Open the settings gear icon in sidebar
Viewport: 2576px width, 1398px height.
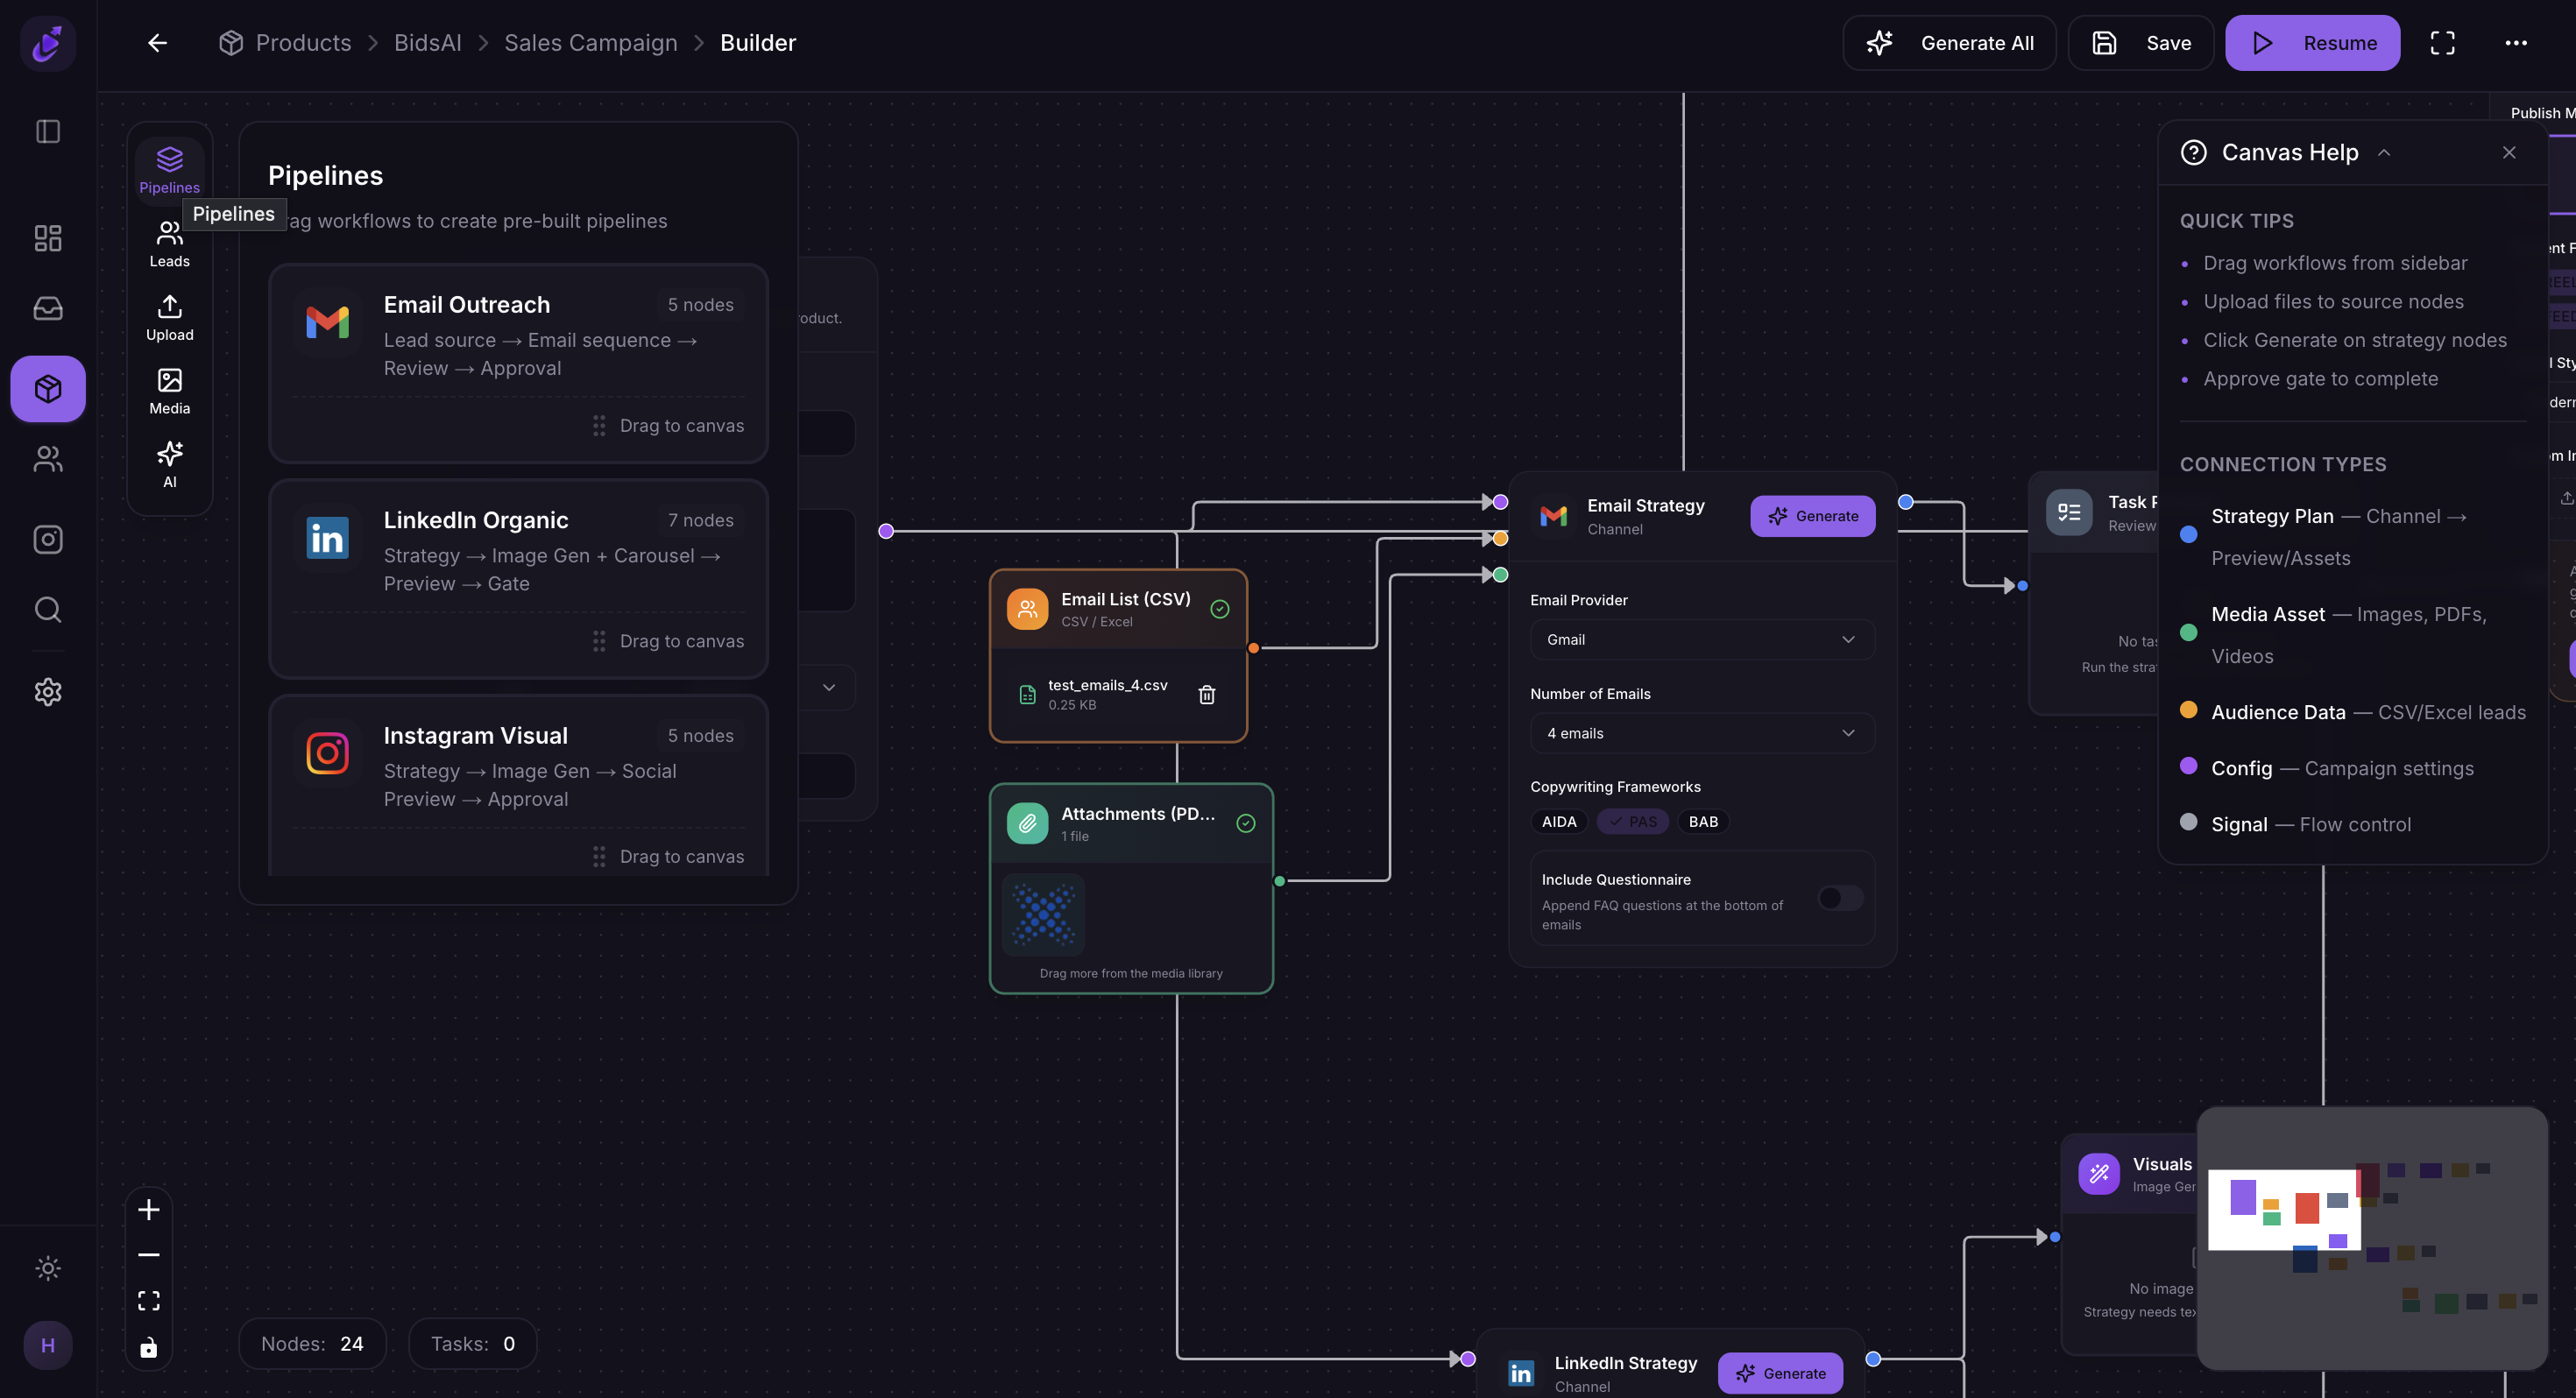pyautogui.click(x=48, y=692)
